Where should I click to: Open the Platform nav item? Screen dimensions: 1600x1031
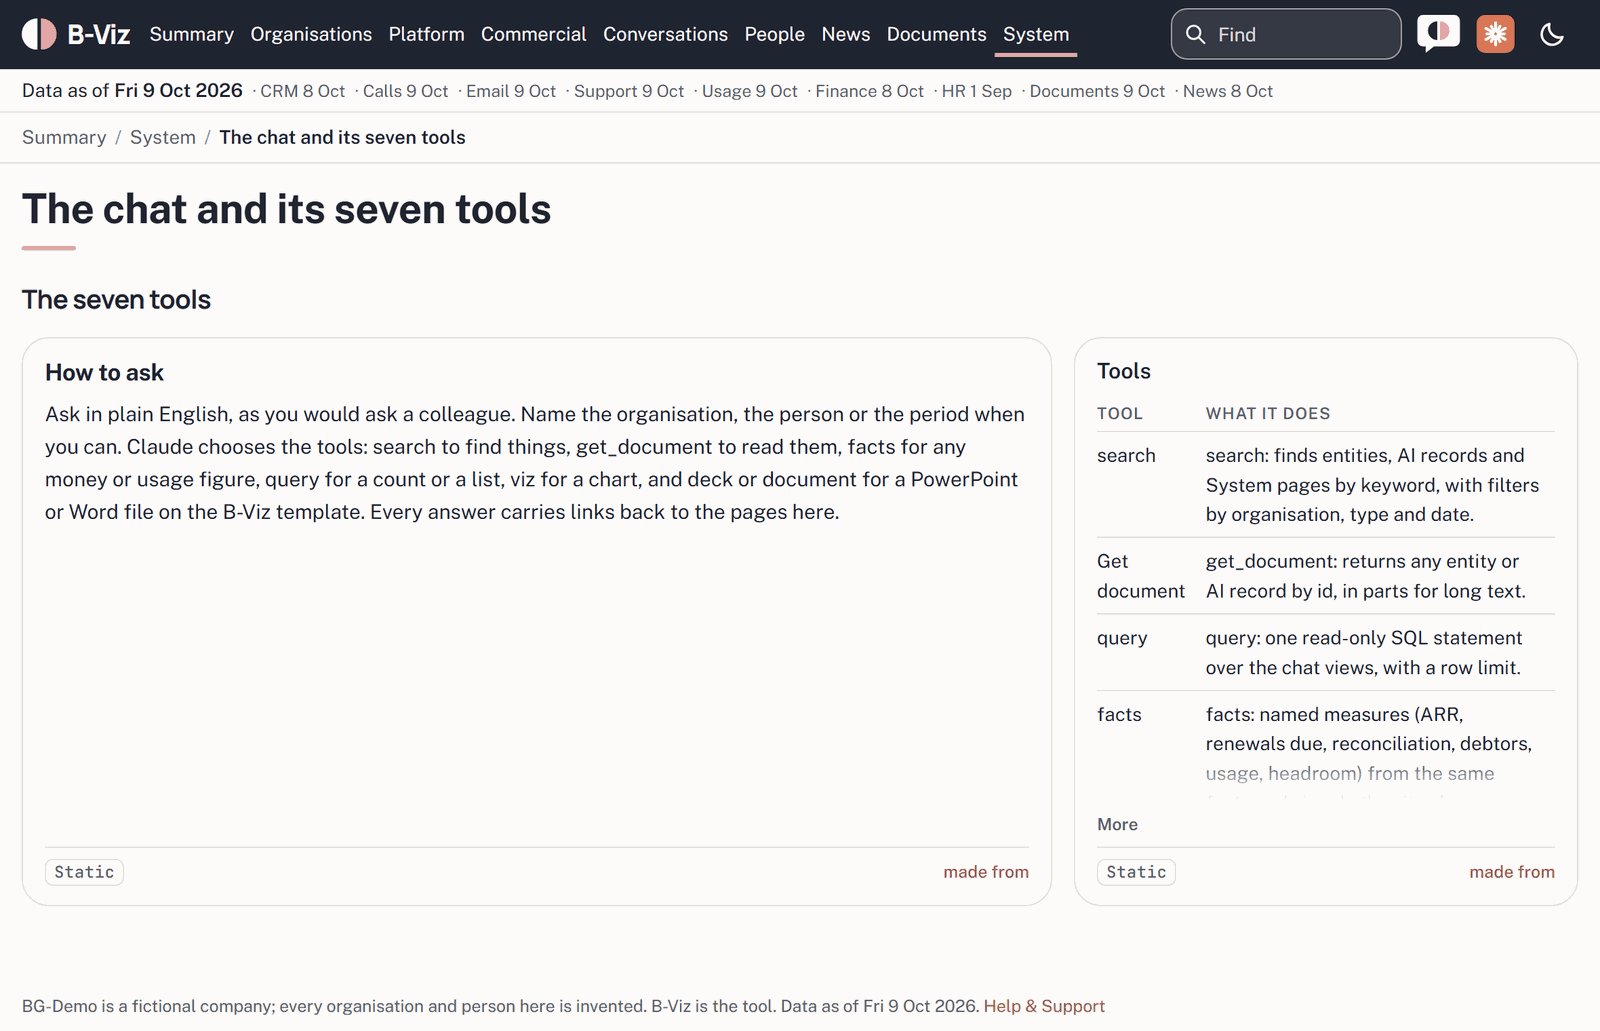coord(427,34)
